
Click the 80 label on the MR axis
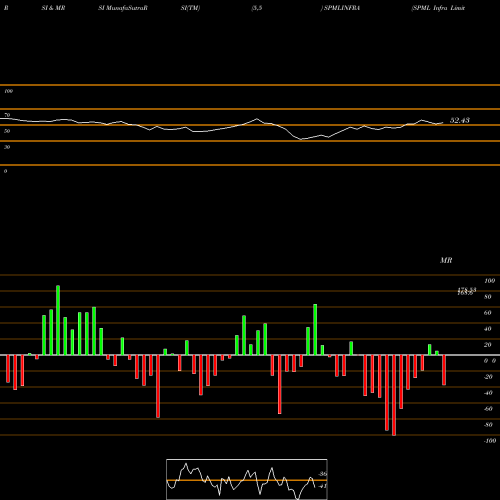point(488,297)
